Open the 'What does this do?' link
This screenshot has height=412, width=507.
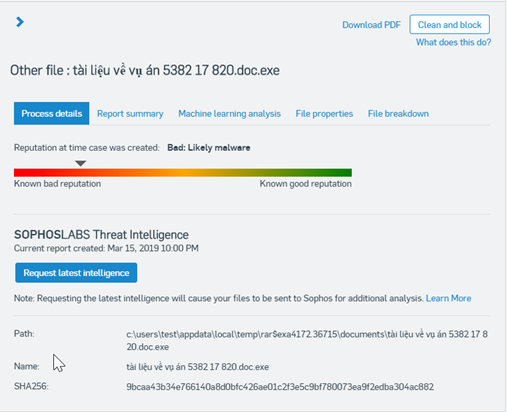(453, 42)
